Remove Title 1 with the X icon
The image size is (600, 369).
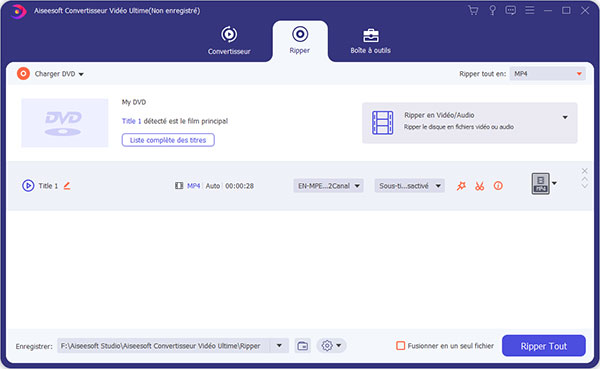click(584, 171)
